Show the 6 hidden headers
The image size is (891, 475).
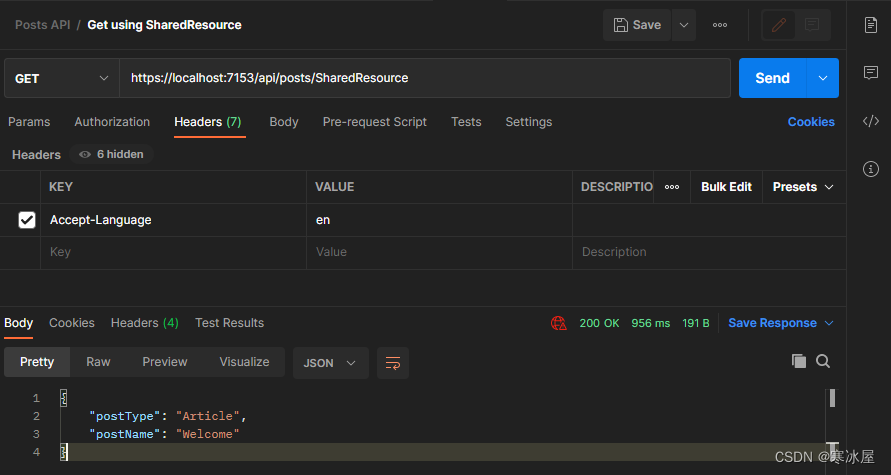click(x=111, y=154)
